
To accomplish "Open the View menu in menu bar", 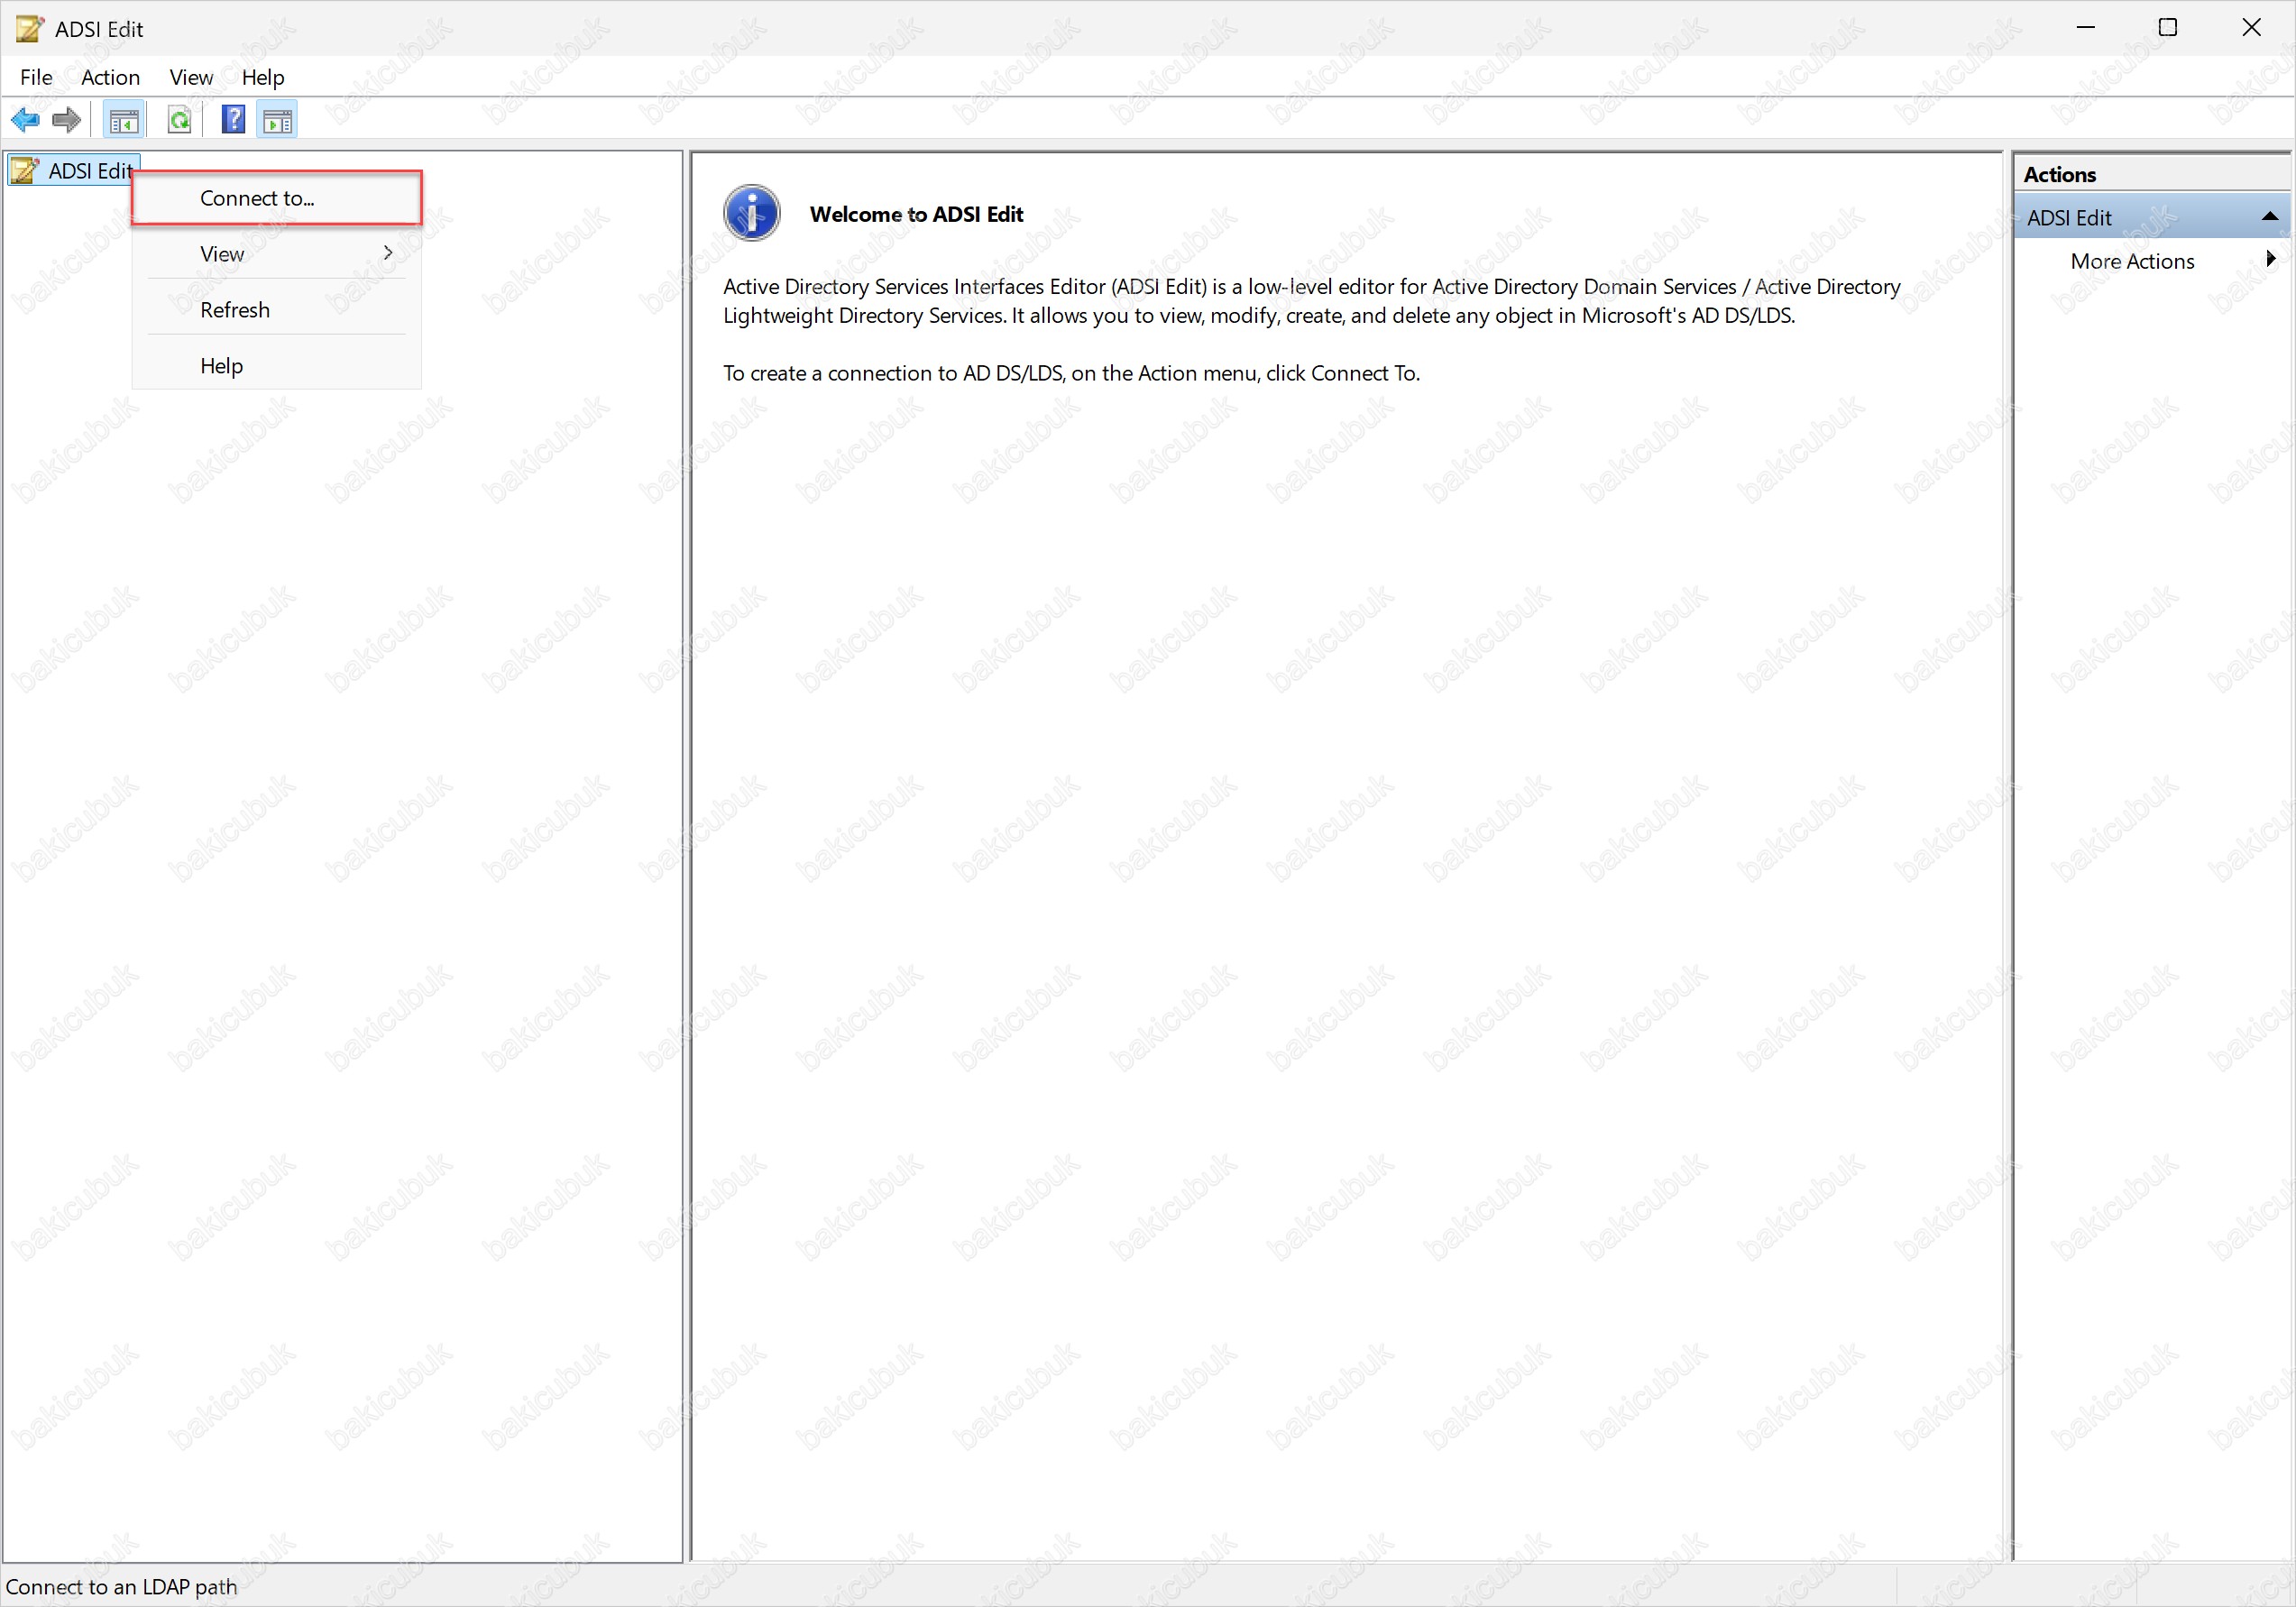I will pos(191,77).
